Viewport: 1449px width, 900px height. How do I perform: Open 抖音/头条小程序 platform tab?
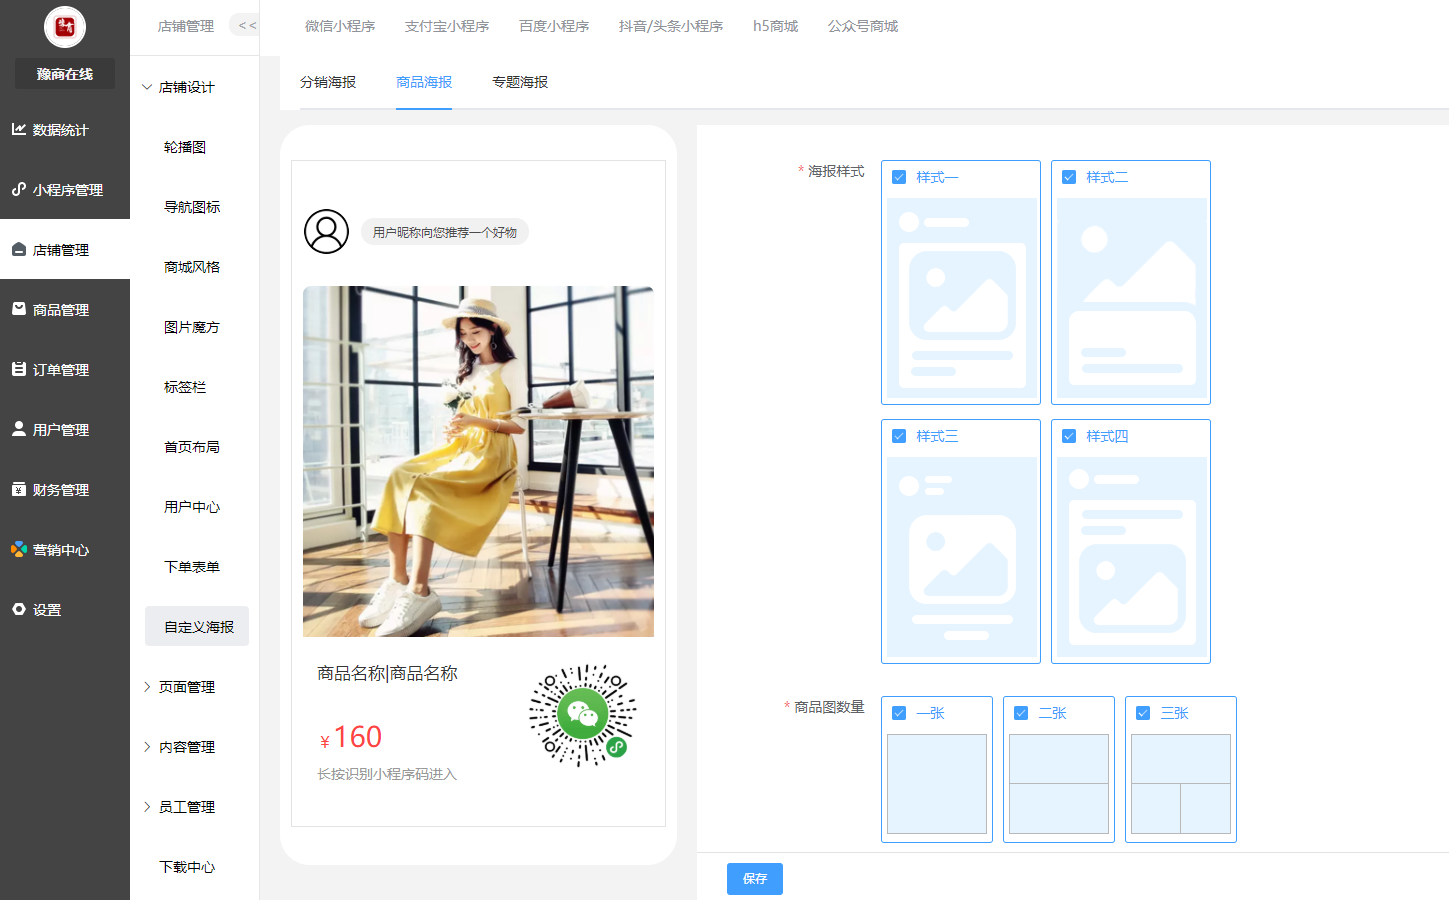[671, 26]
